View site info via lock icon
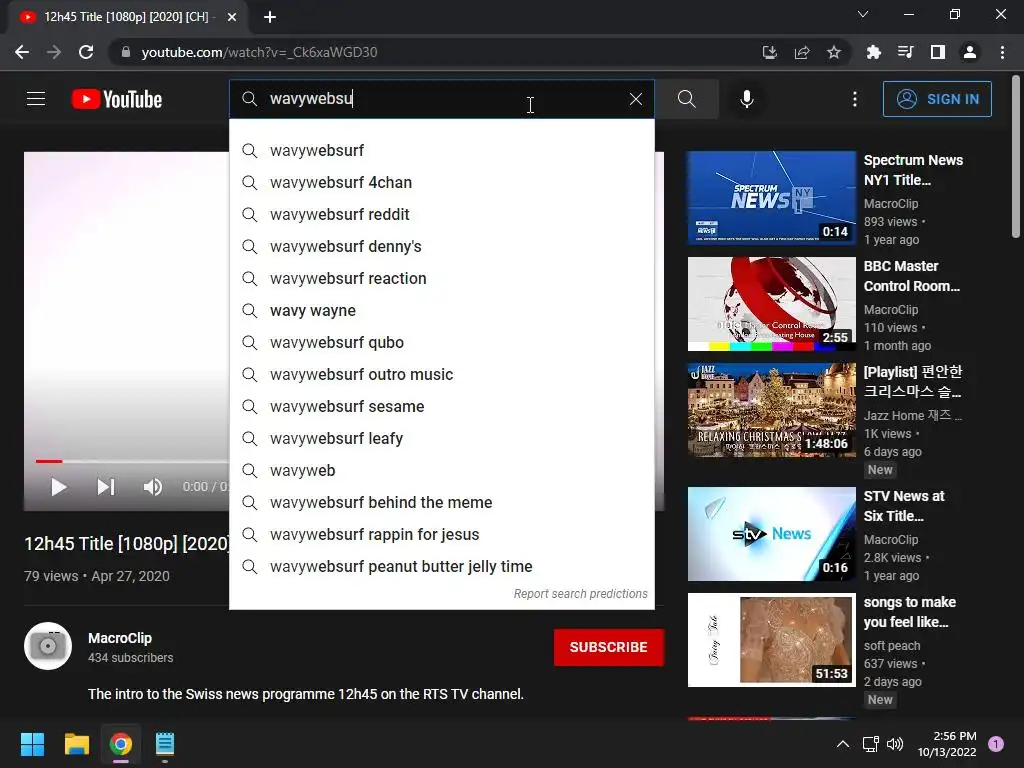 click(125, 52)
